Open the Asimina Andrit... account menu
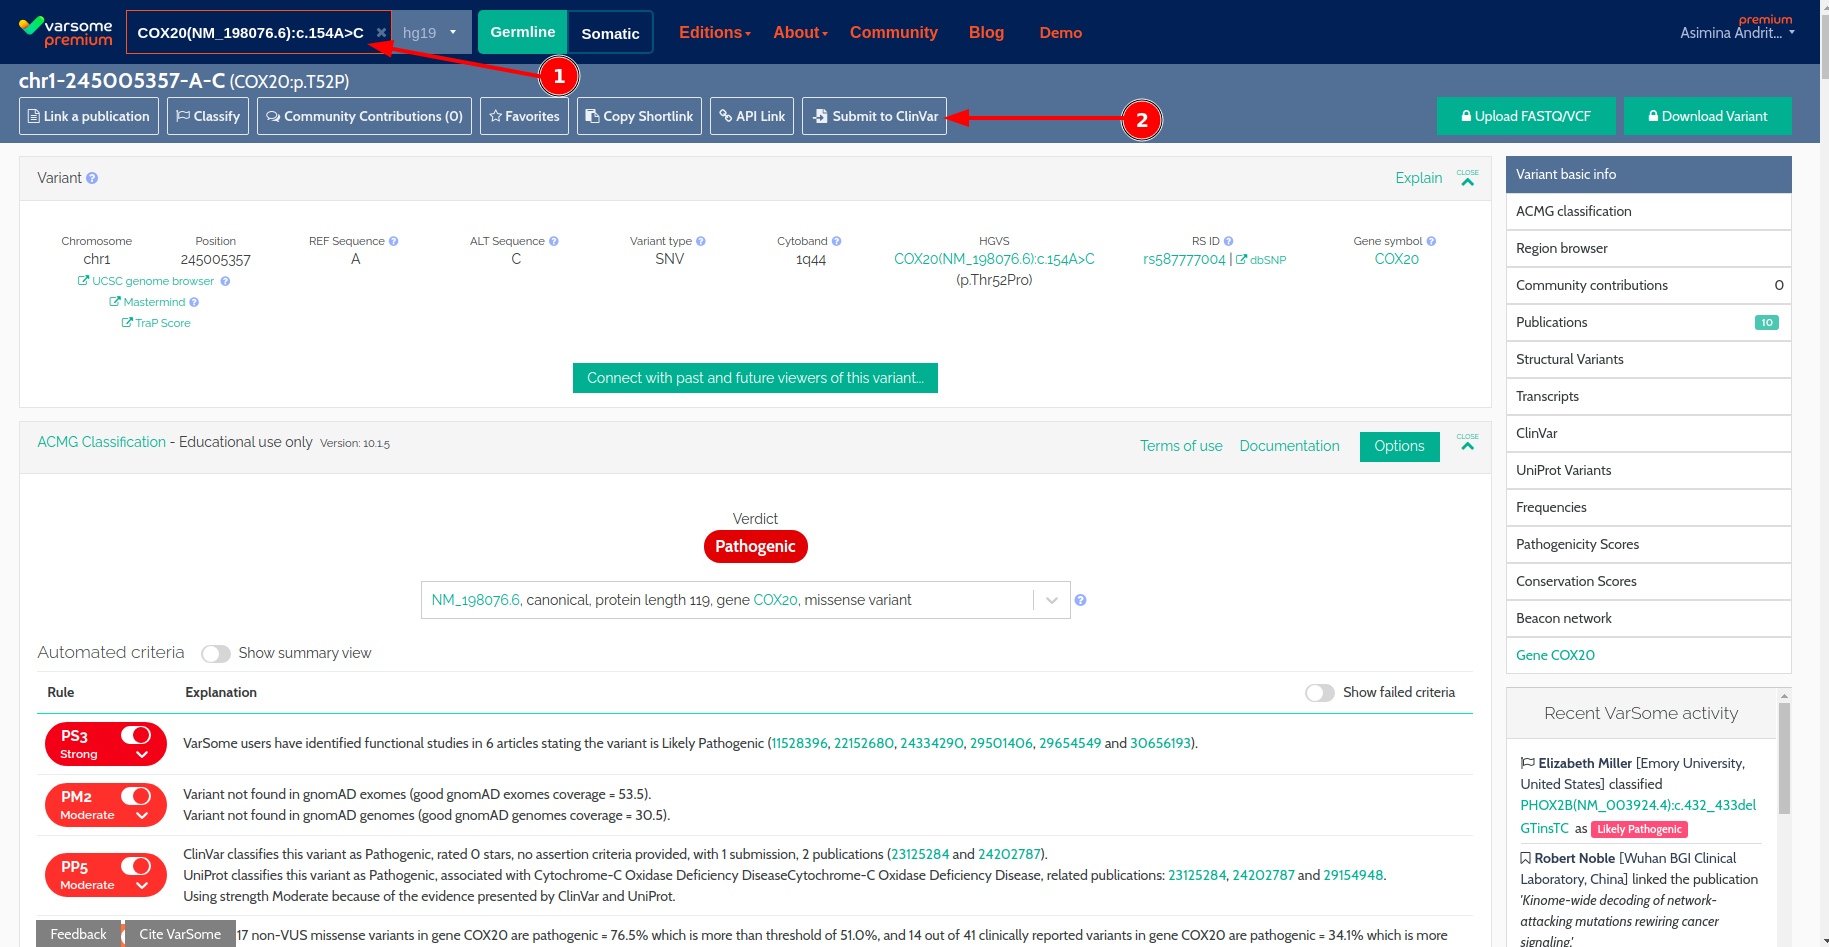 [x=1737, y=32]
